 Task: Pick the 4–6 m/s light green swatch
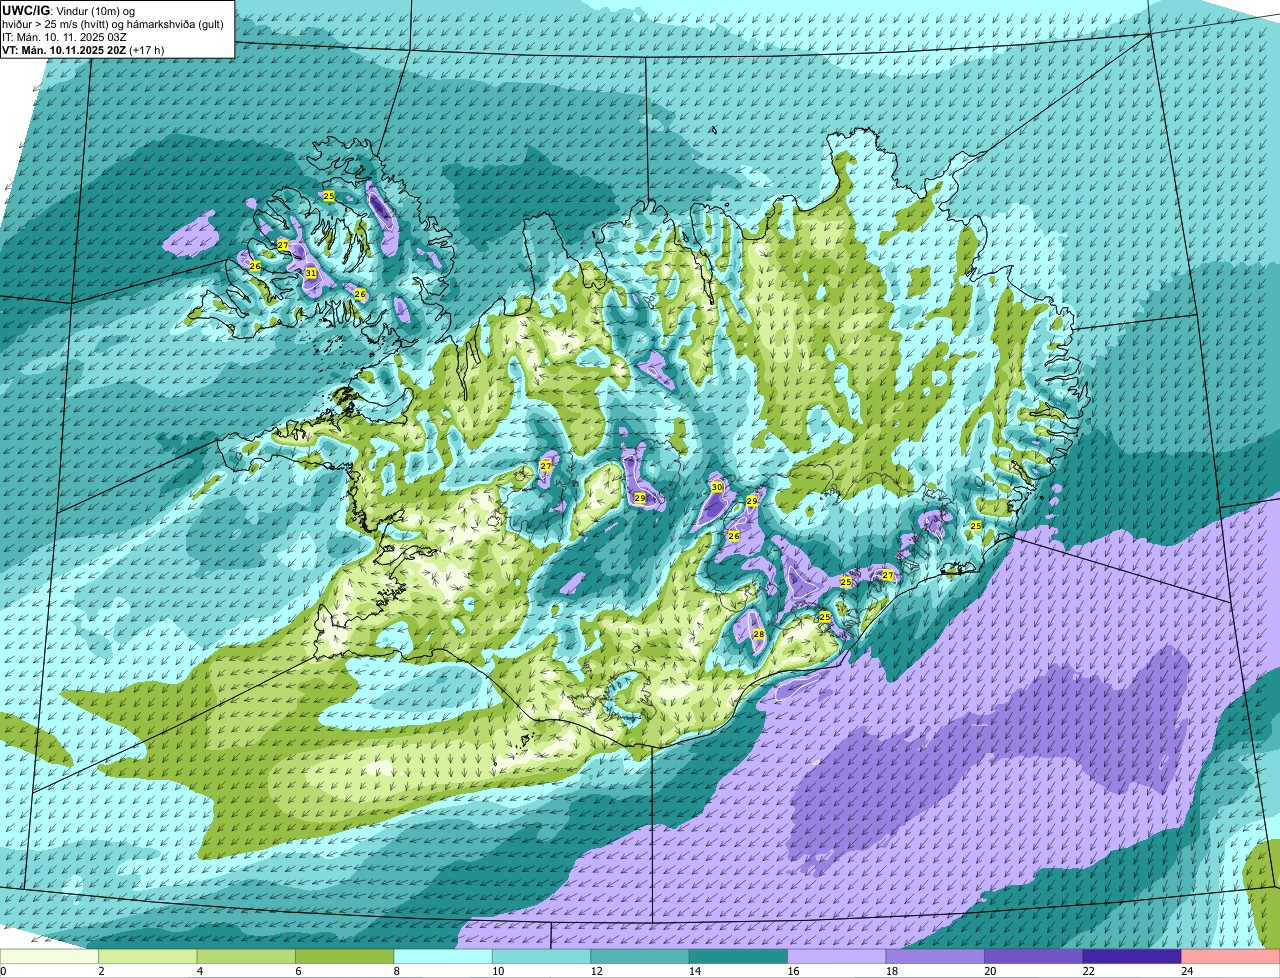click(246, 956)
